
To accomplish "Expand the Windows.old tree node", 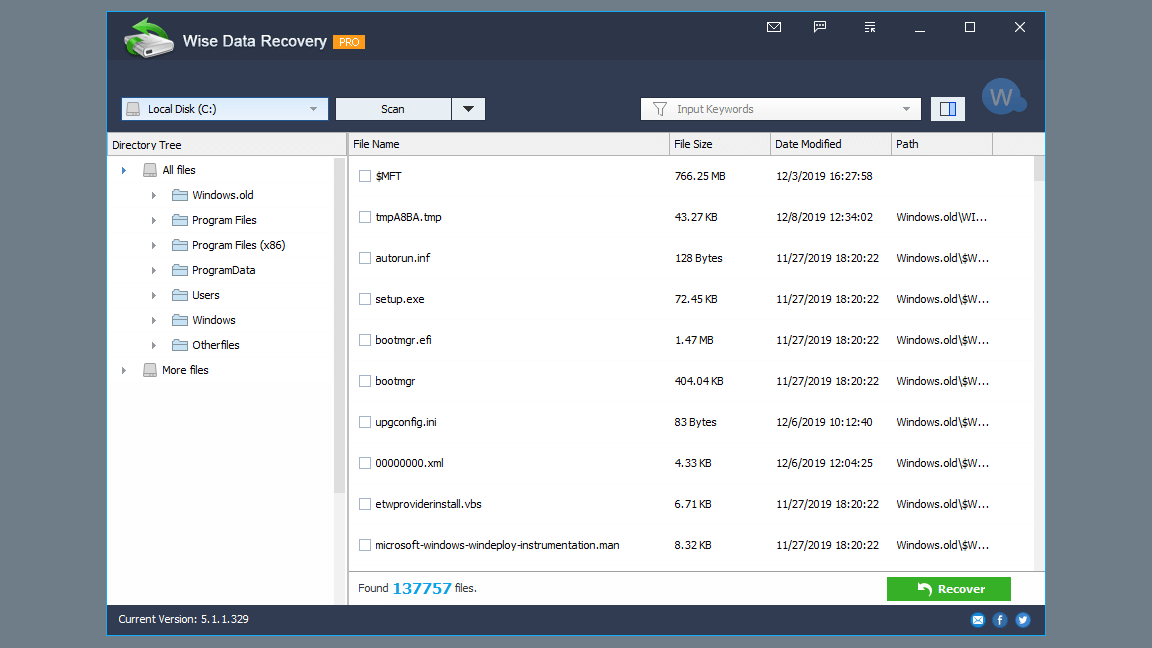I will (154, 195).
